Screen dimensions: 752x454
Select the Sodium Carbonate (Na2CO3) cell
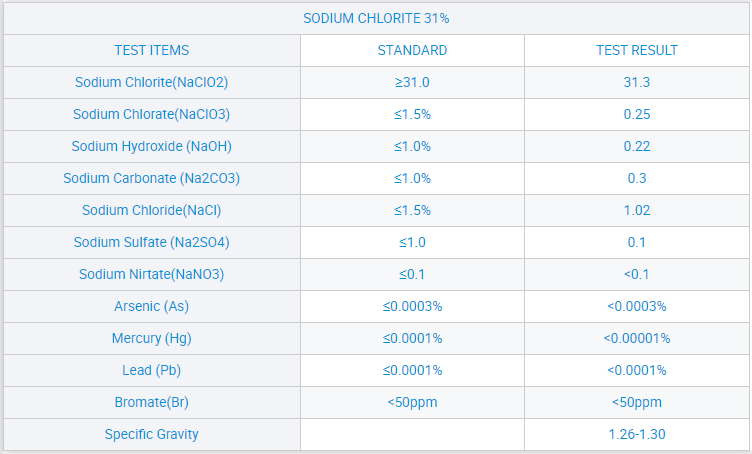pos(152,178)
